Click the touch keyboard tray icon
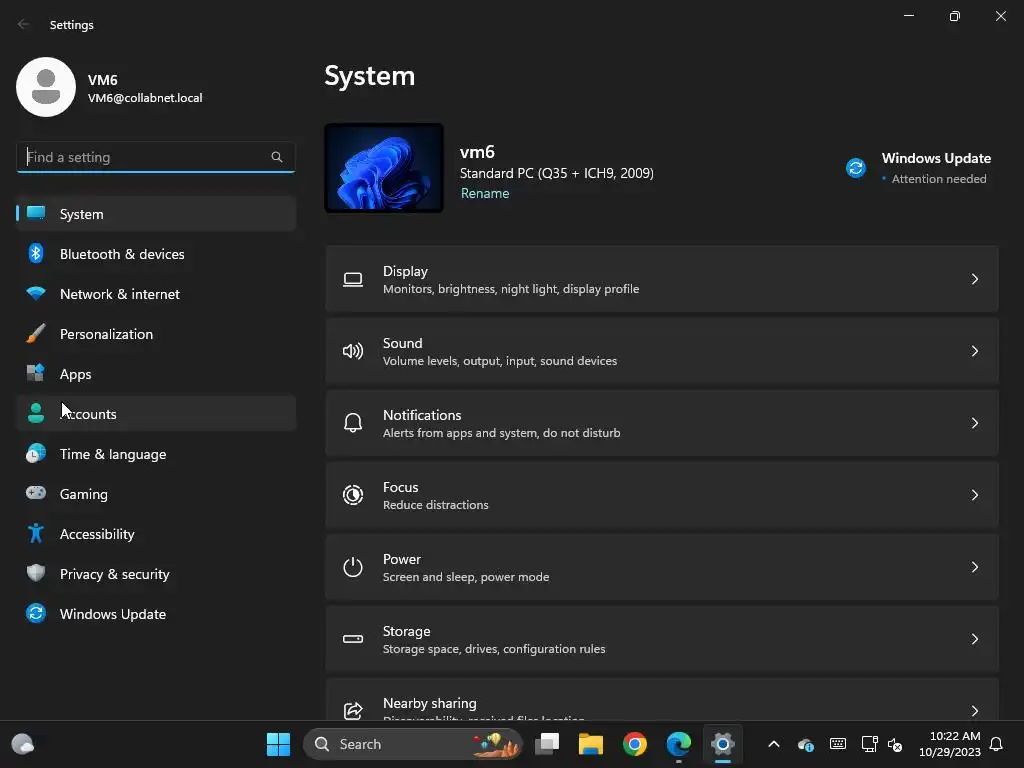The image size is (1024, 768). 838,744
